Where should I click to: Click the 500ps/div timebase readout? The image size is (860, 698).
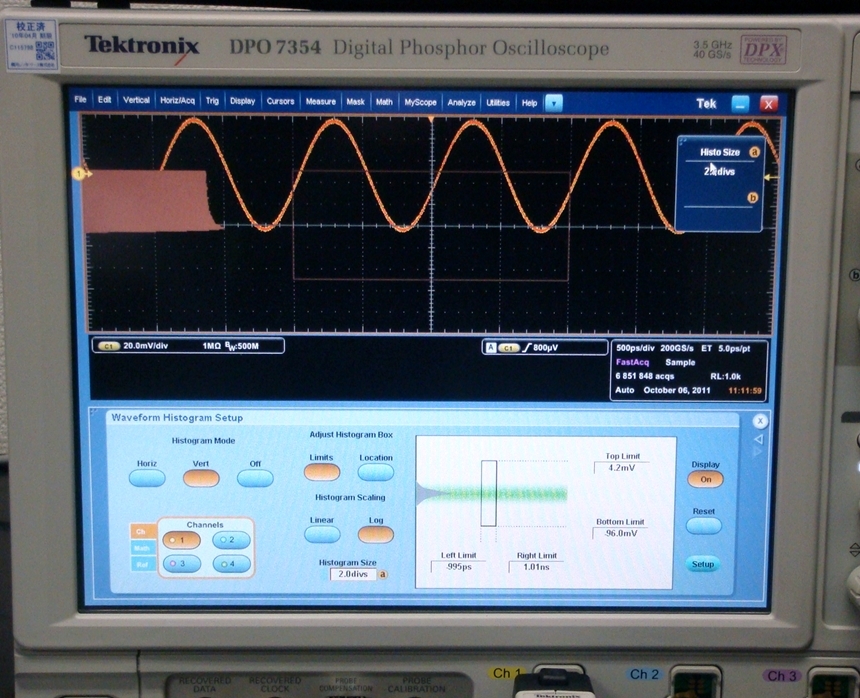[635, 348]
